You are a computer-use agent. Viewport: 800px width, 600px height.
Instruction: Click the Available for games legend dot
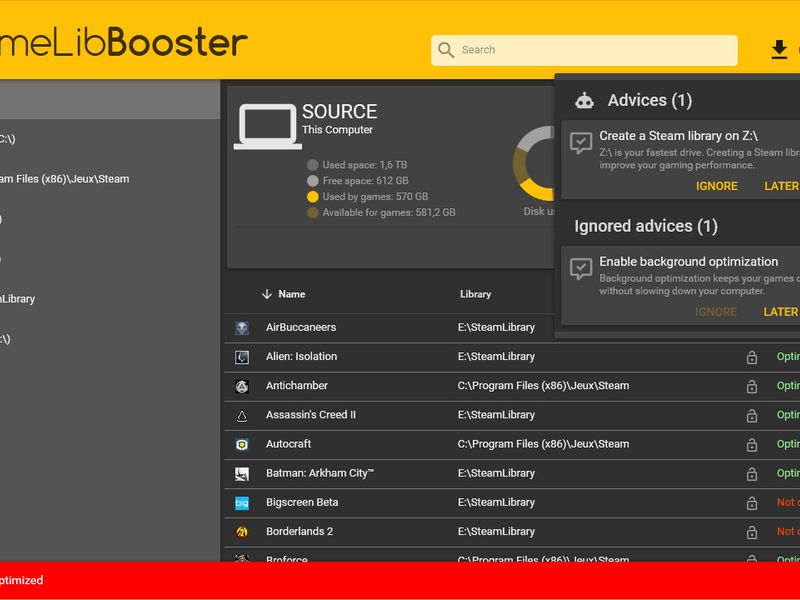tap(313, 212)
